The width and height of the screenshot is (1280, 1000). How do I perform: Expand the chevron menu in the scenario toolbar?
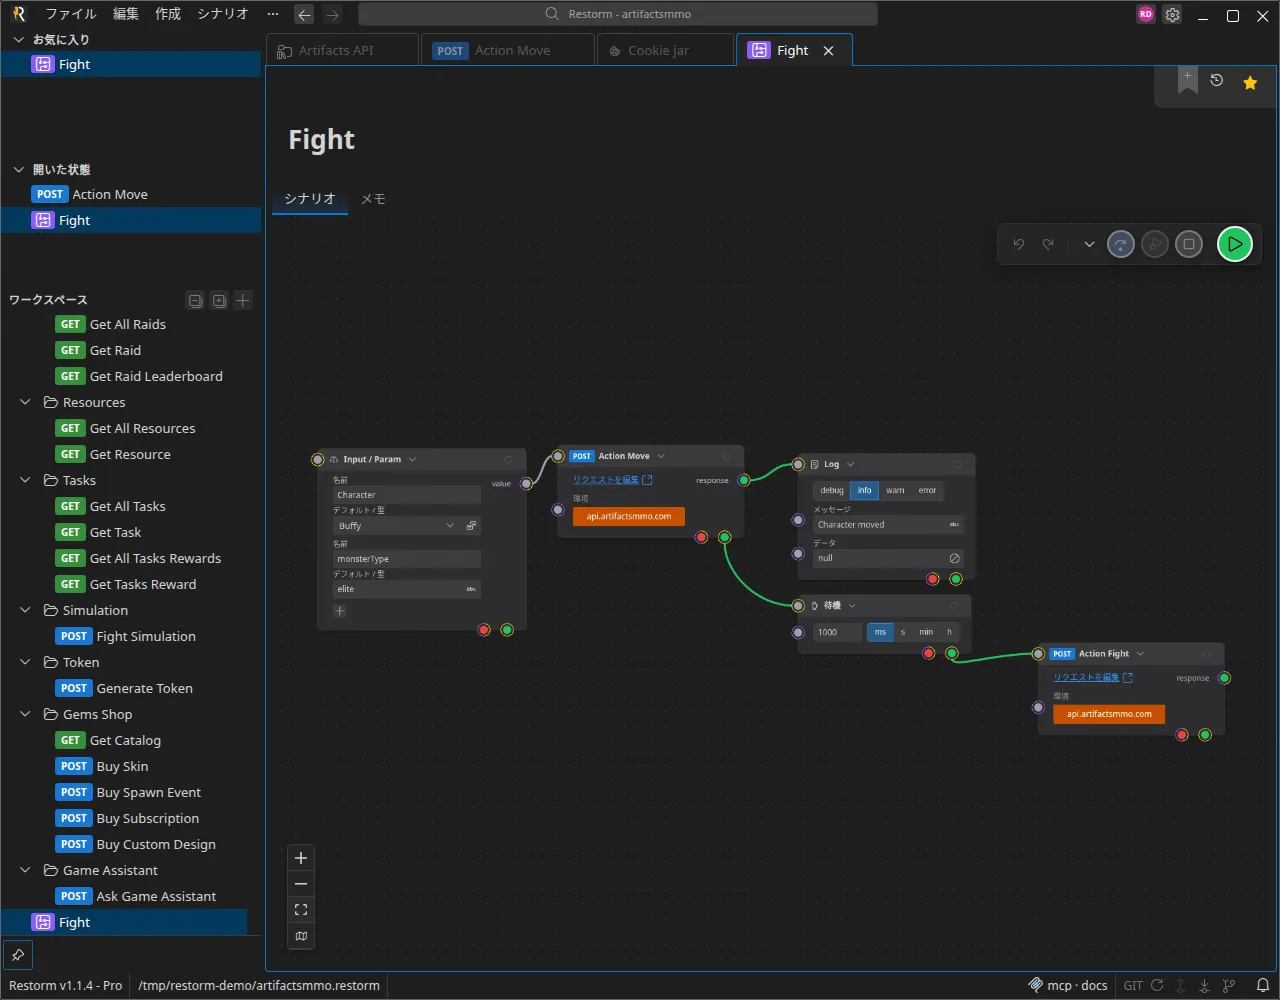tap(1089, 244)
